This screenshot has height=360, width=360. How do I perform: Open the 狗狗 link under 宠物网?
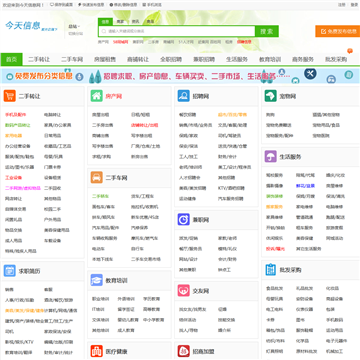tap(270, 115)
